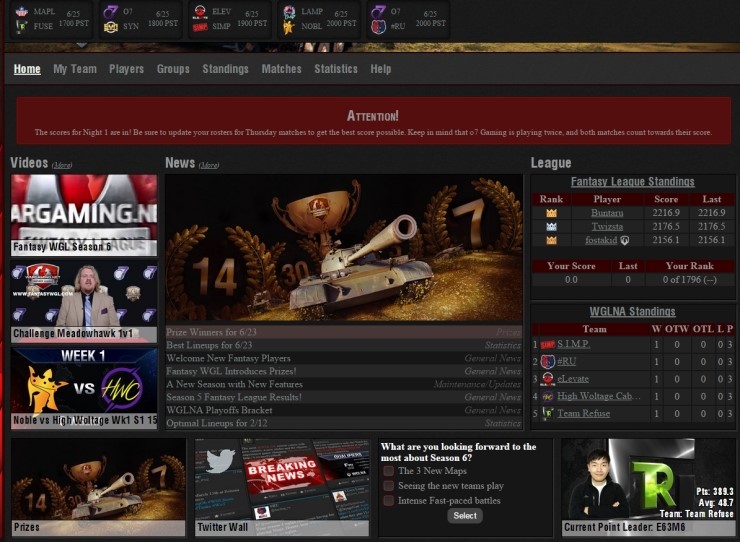This screenshot has width=740, height=542.
Task: Choose 'Seeing the new teams play' poll option
Action: [389, 486]
